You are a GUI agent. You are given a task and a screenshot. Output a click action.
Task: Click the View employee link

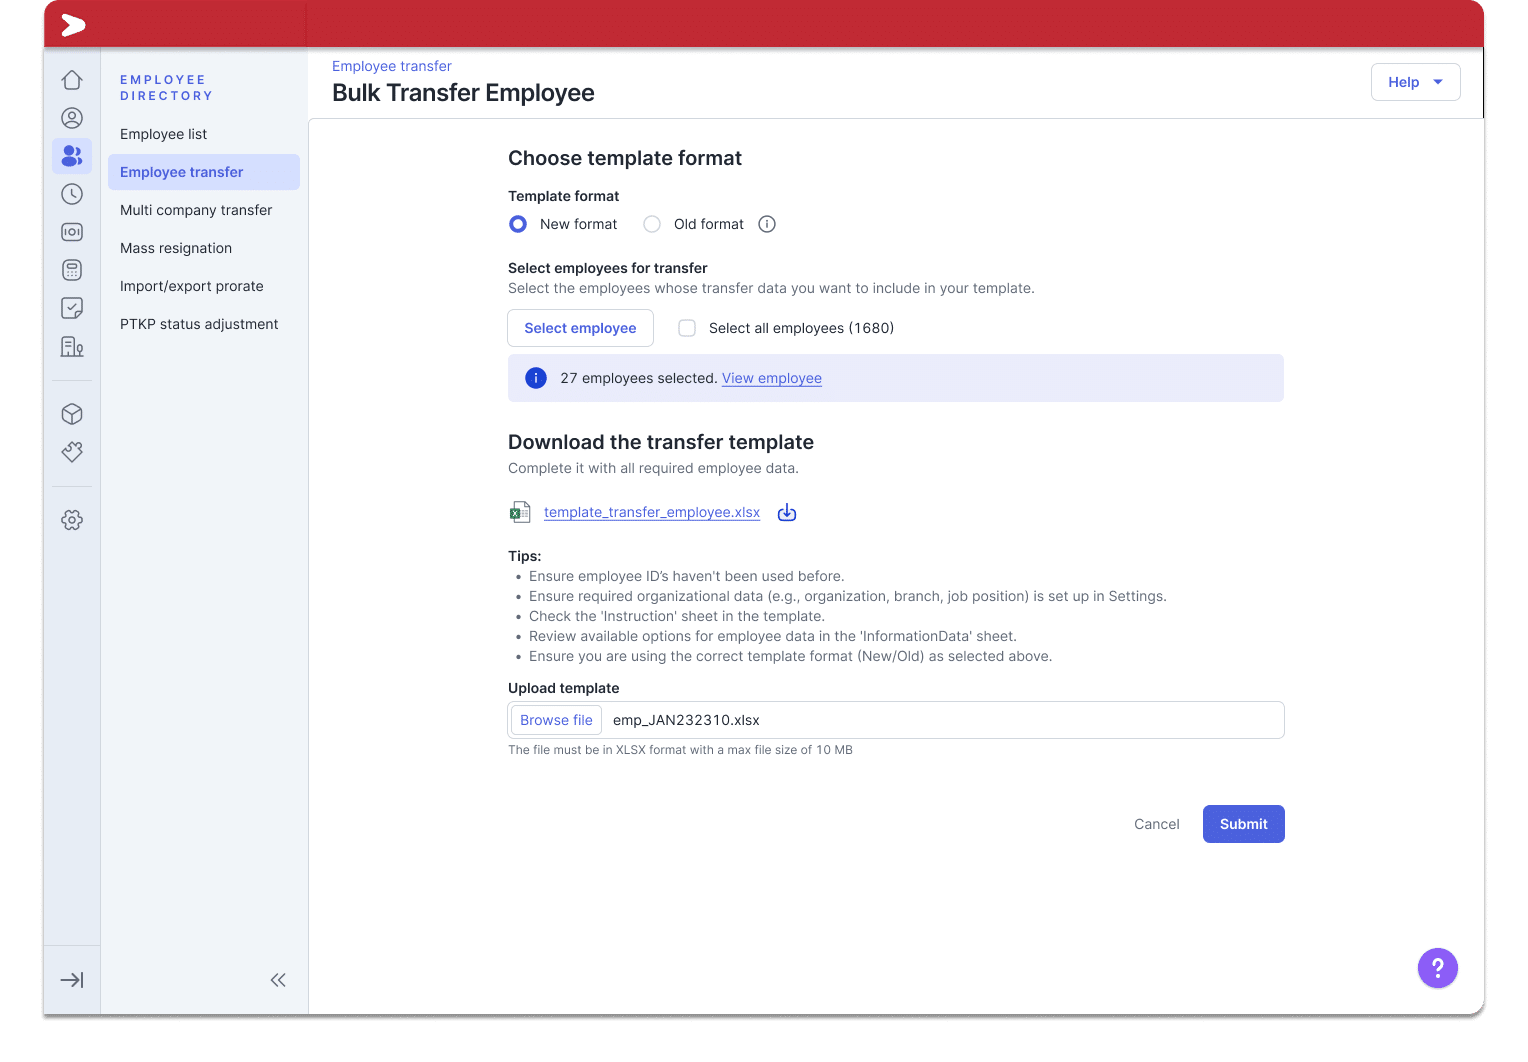[x=771, y=378]
